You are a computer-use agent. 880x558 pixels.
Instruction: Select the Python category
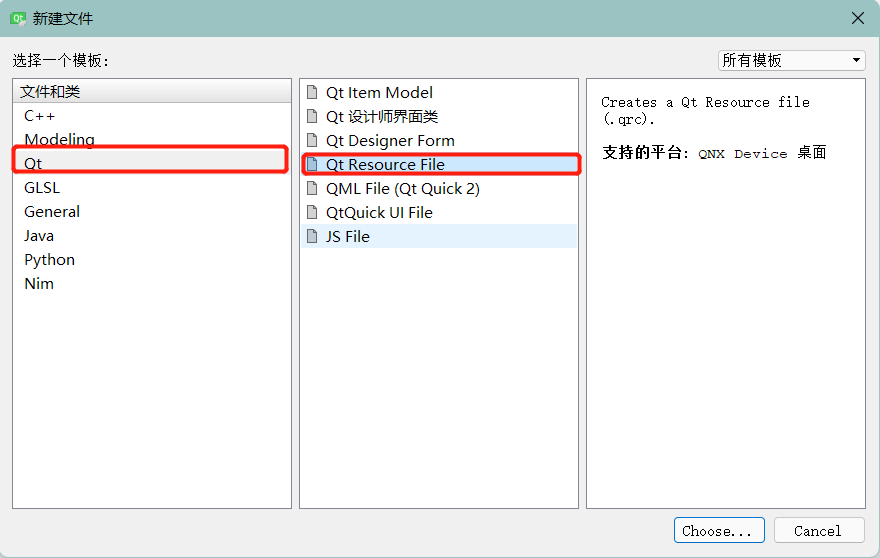tap(152, 260)
